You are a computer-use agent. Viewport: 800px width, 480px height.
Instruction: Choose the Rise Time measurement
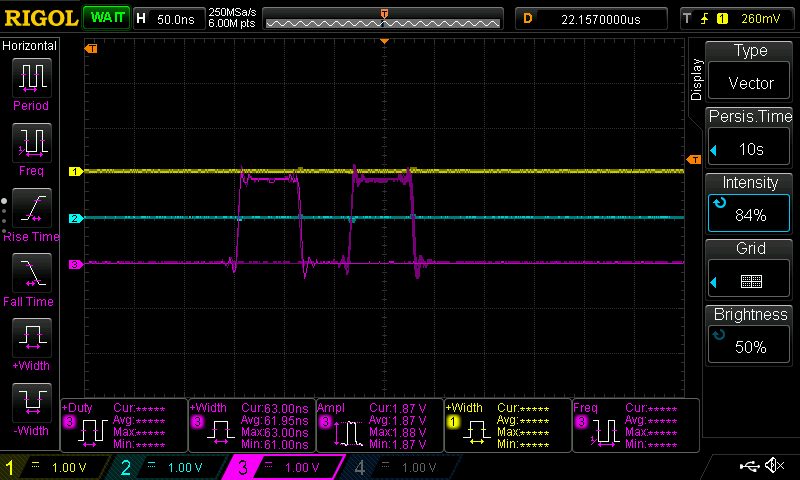(x=30, y=212)
